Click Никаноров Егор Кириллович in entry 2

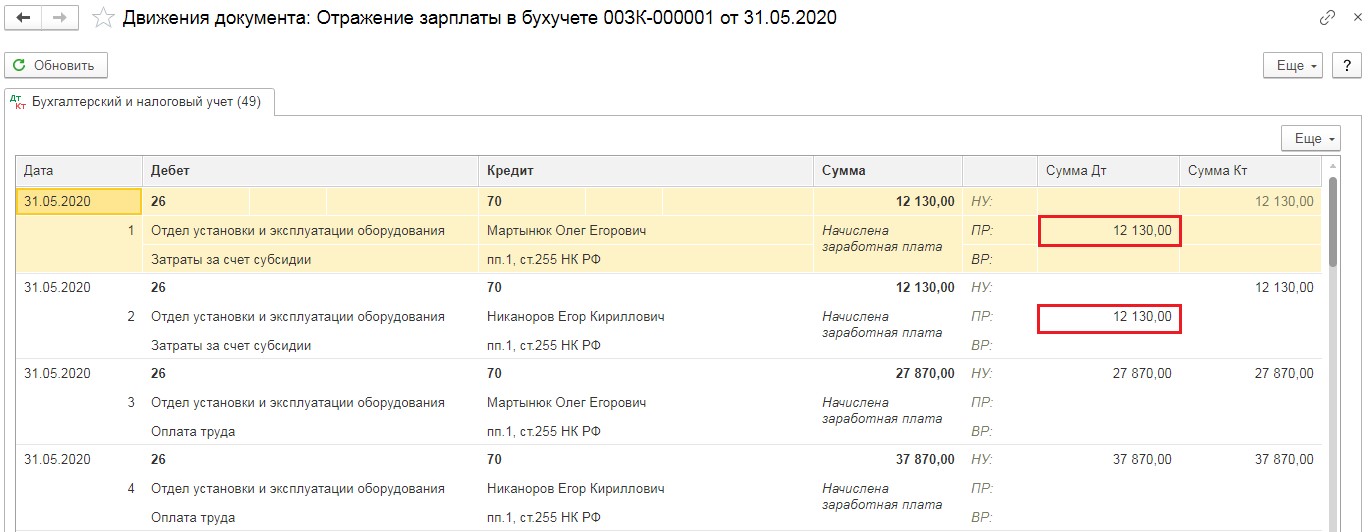click(x=576, y=317)
